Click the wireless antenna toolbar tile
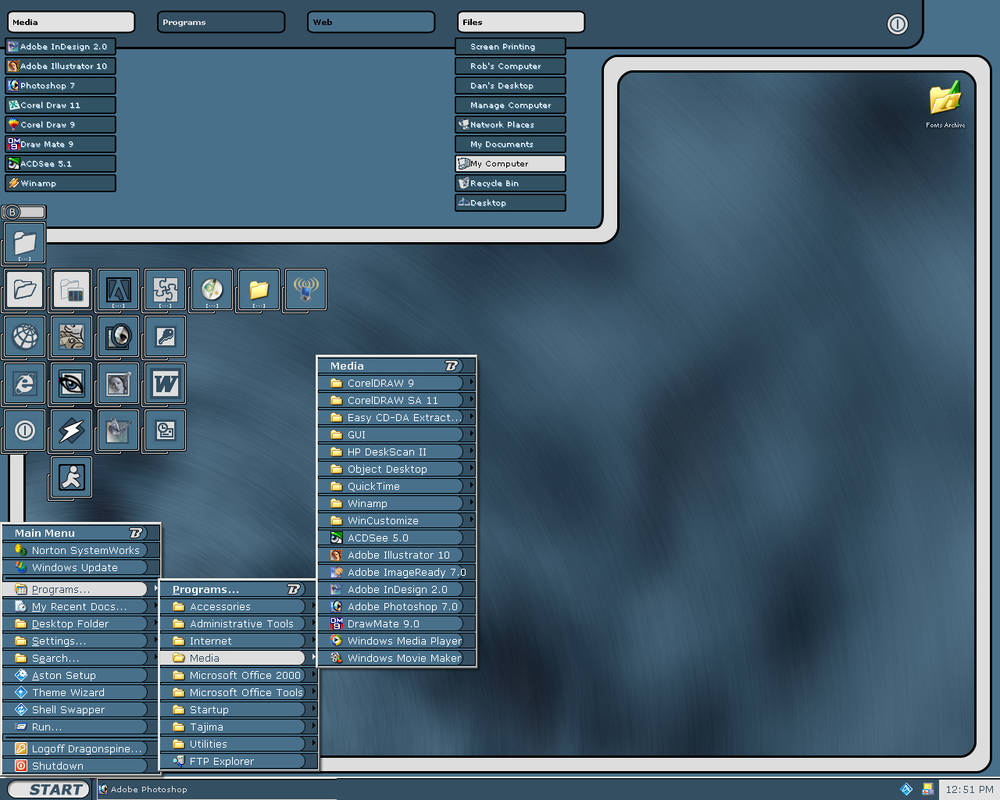Viewport: 1000px width, 800px height. [305, 290]
